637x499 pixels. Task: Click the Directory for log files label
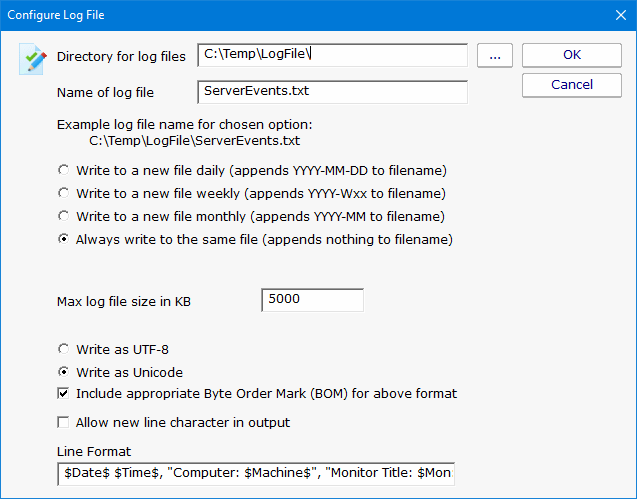[122, 57]
